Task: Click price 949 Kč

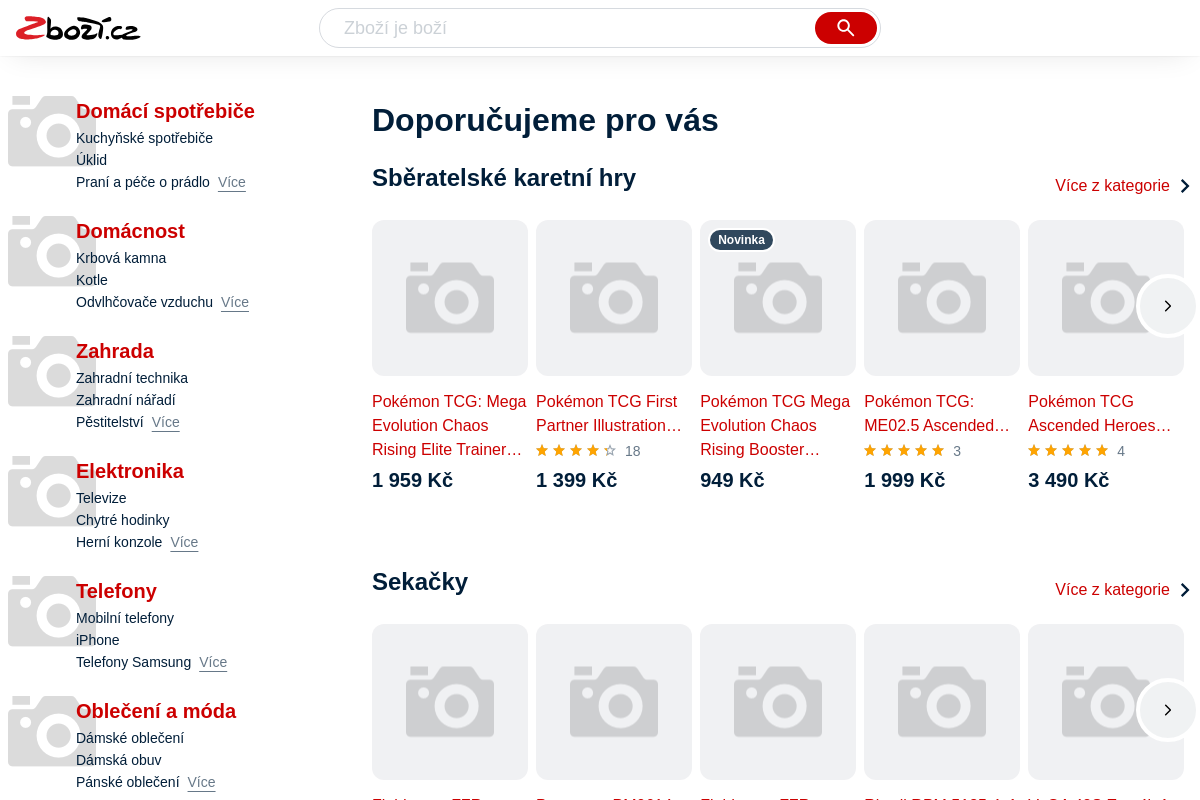Action: pos(732,480)
